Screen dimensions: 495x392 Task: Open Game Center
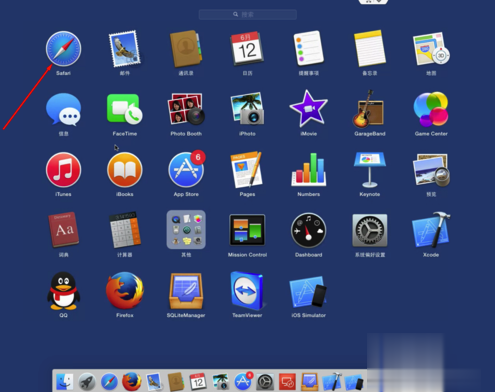click(x=431, y=109)
